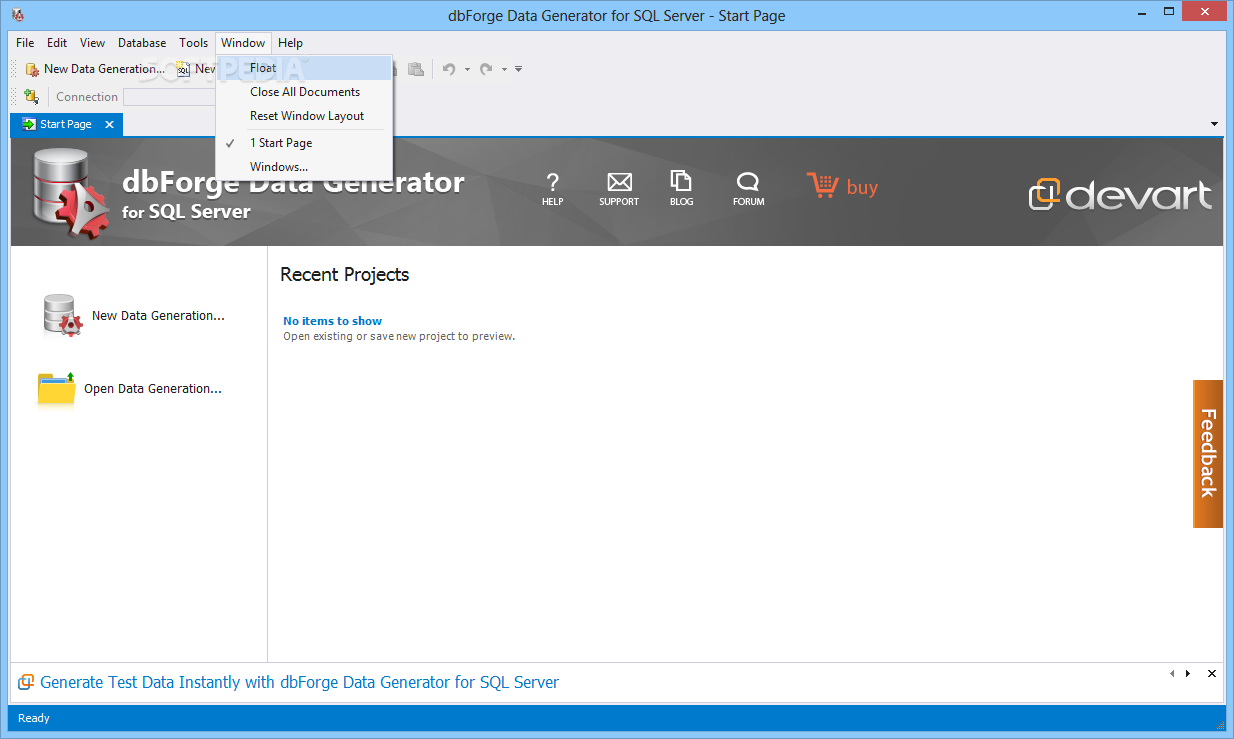Open the Windows... dialog entry
Screen dimensions: 1234x739
click(x=304, y=167)
